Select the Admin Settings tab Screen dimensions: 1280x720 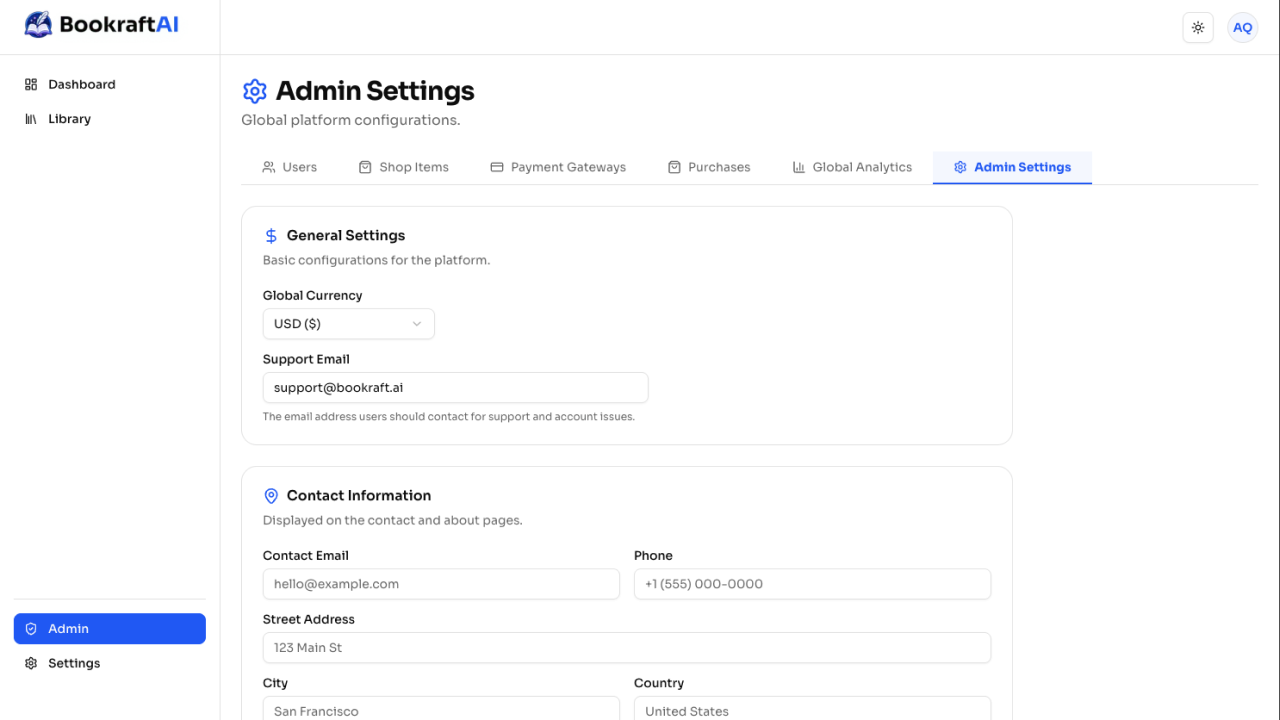[1012, 167]
